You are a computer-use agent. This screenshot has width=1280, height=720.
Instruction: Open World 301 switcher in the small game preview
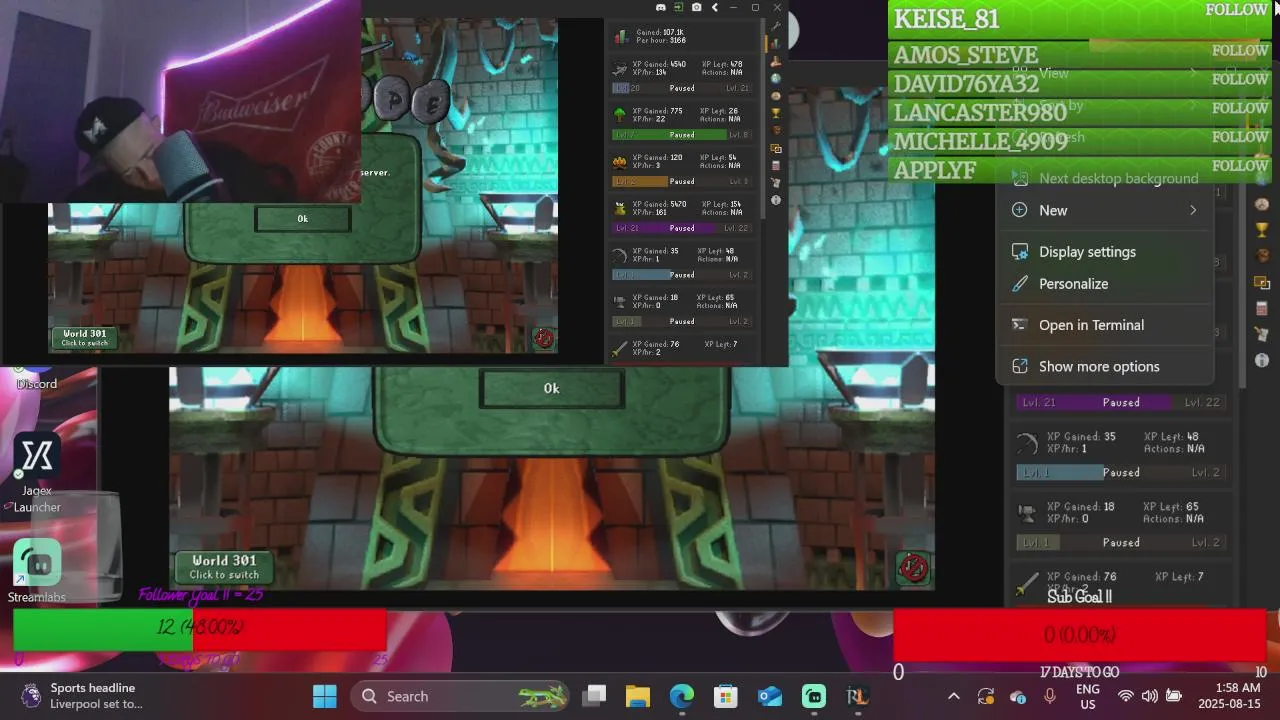pyautogui.click(x=85, y=338)
